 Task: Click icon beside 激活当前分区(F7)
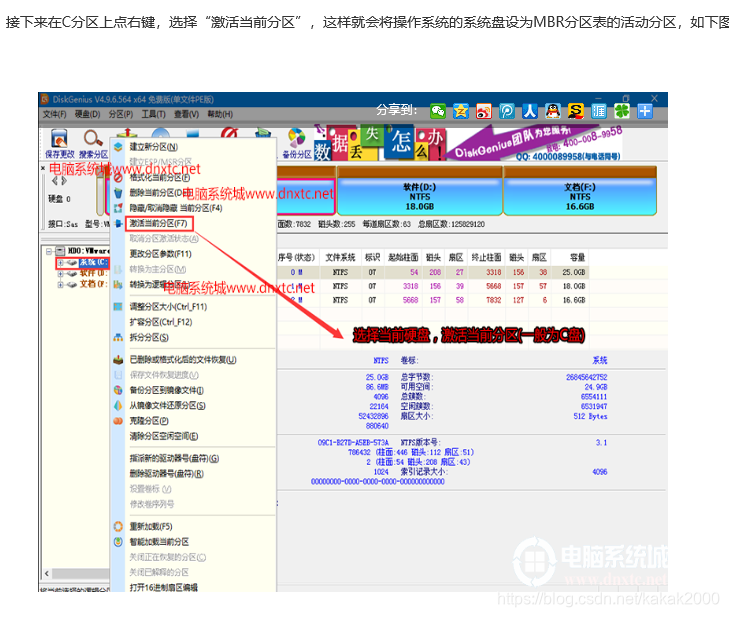coord(118,223)
